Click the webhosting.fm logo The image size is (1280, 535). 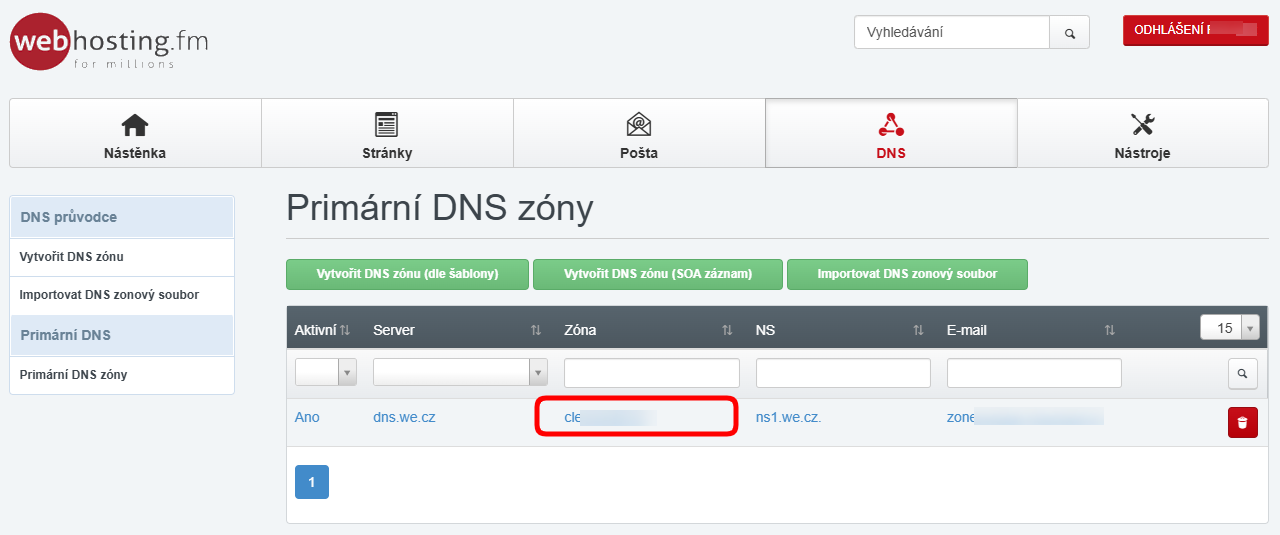[108, 42]
